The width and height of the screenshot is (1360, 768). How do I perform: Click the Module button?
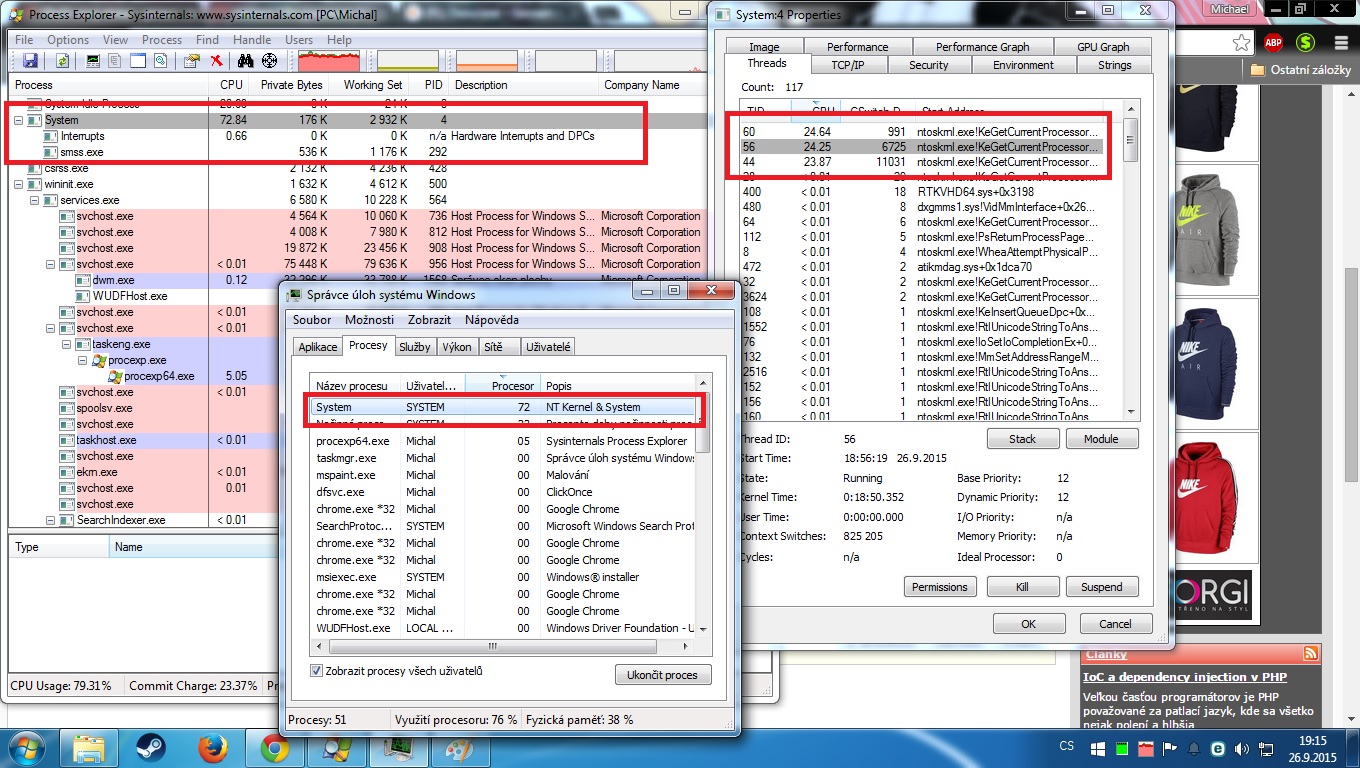[x=1101, y=439]
